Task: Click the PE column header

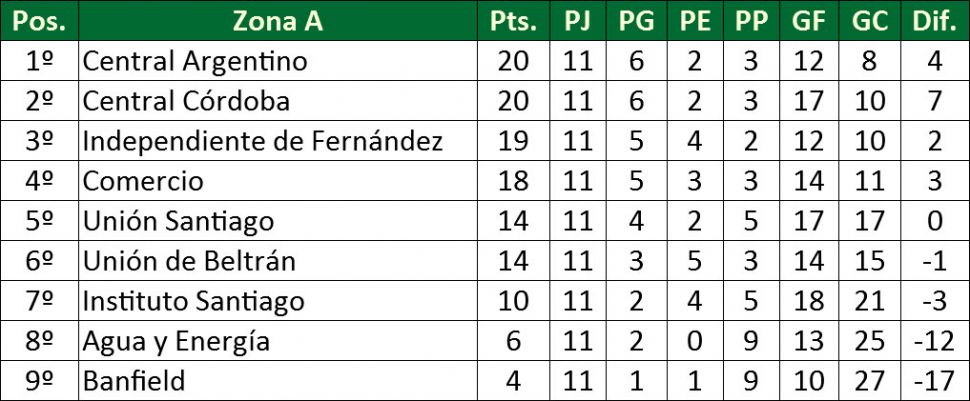Action: tap(694, 21)
